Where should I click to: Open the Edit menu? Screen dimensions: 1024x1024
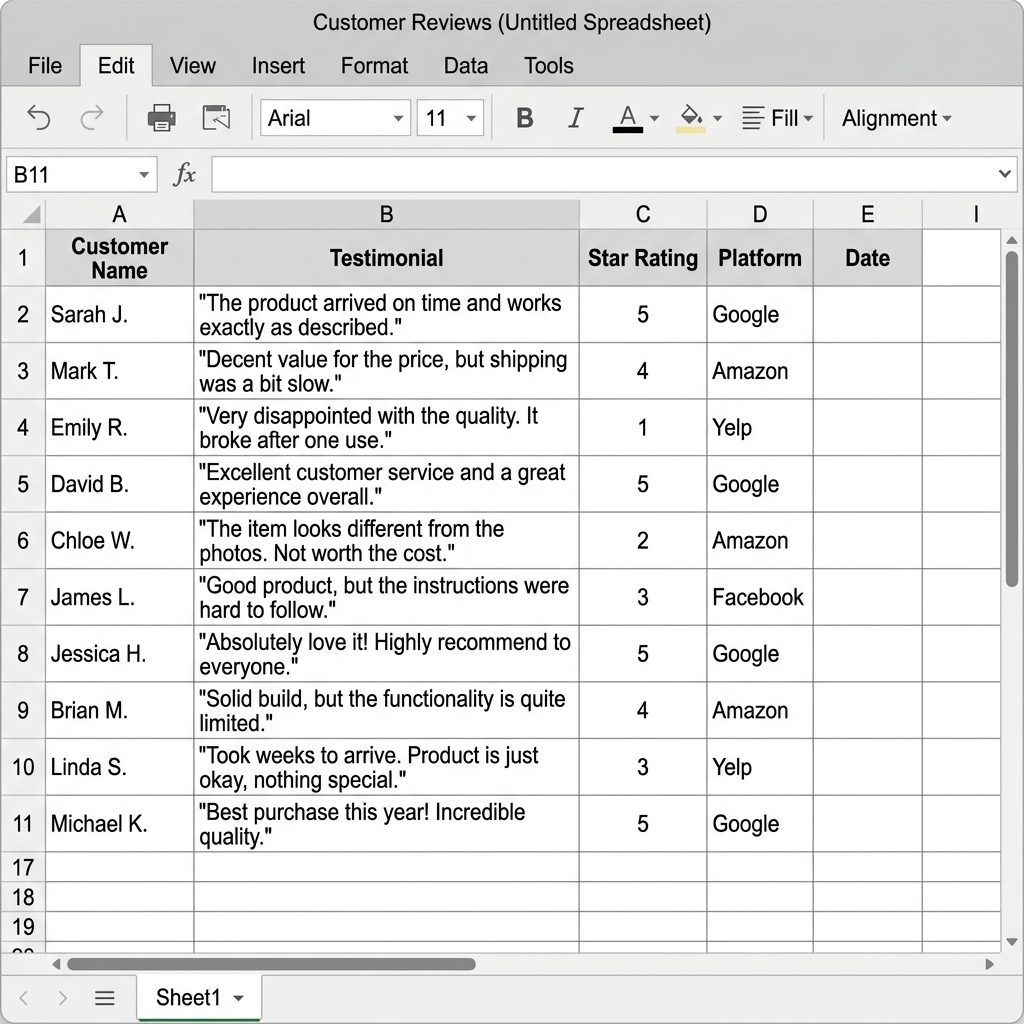pyautogui.click(x=116, y=66)
